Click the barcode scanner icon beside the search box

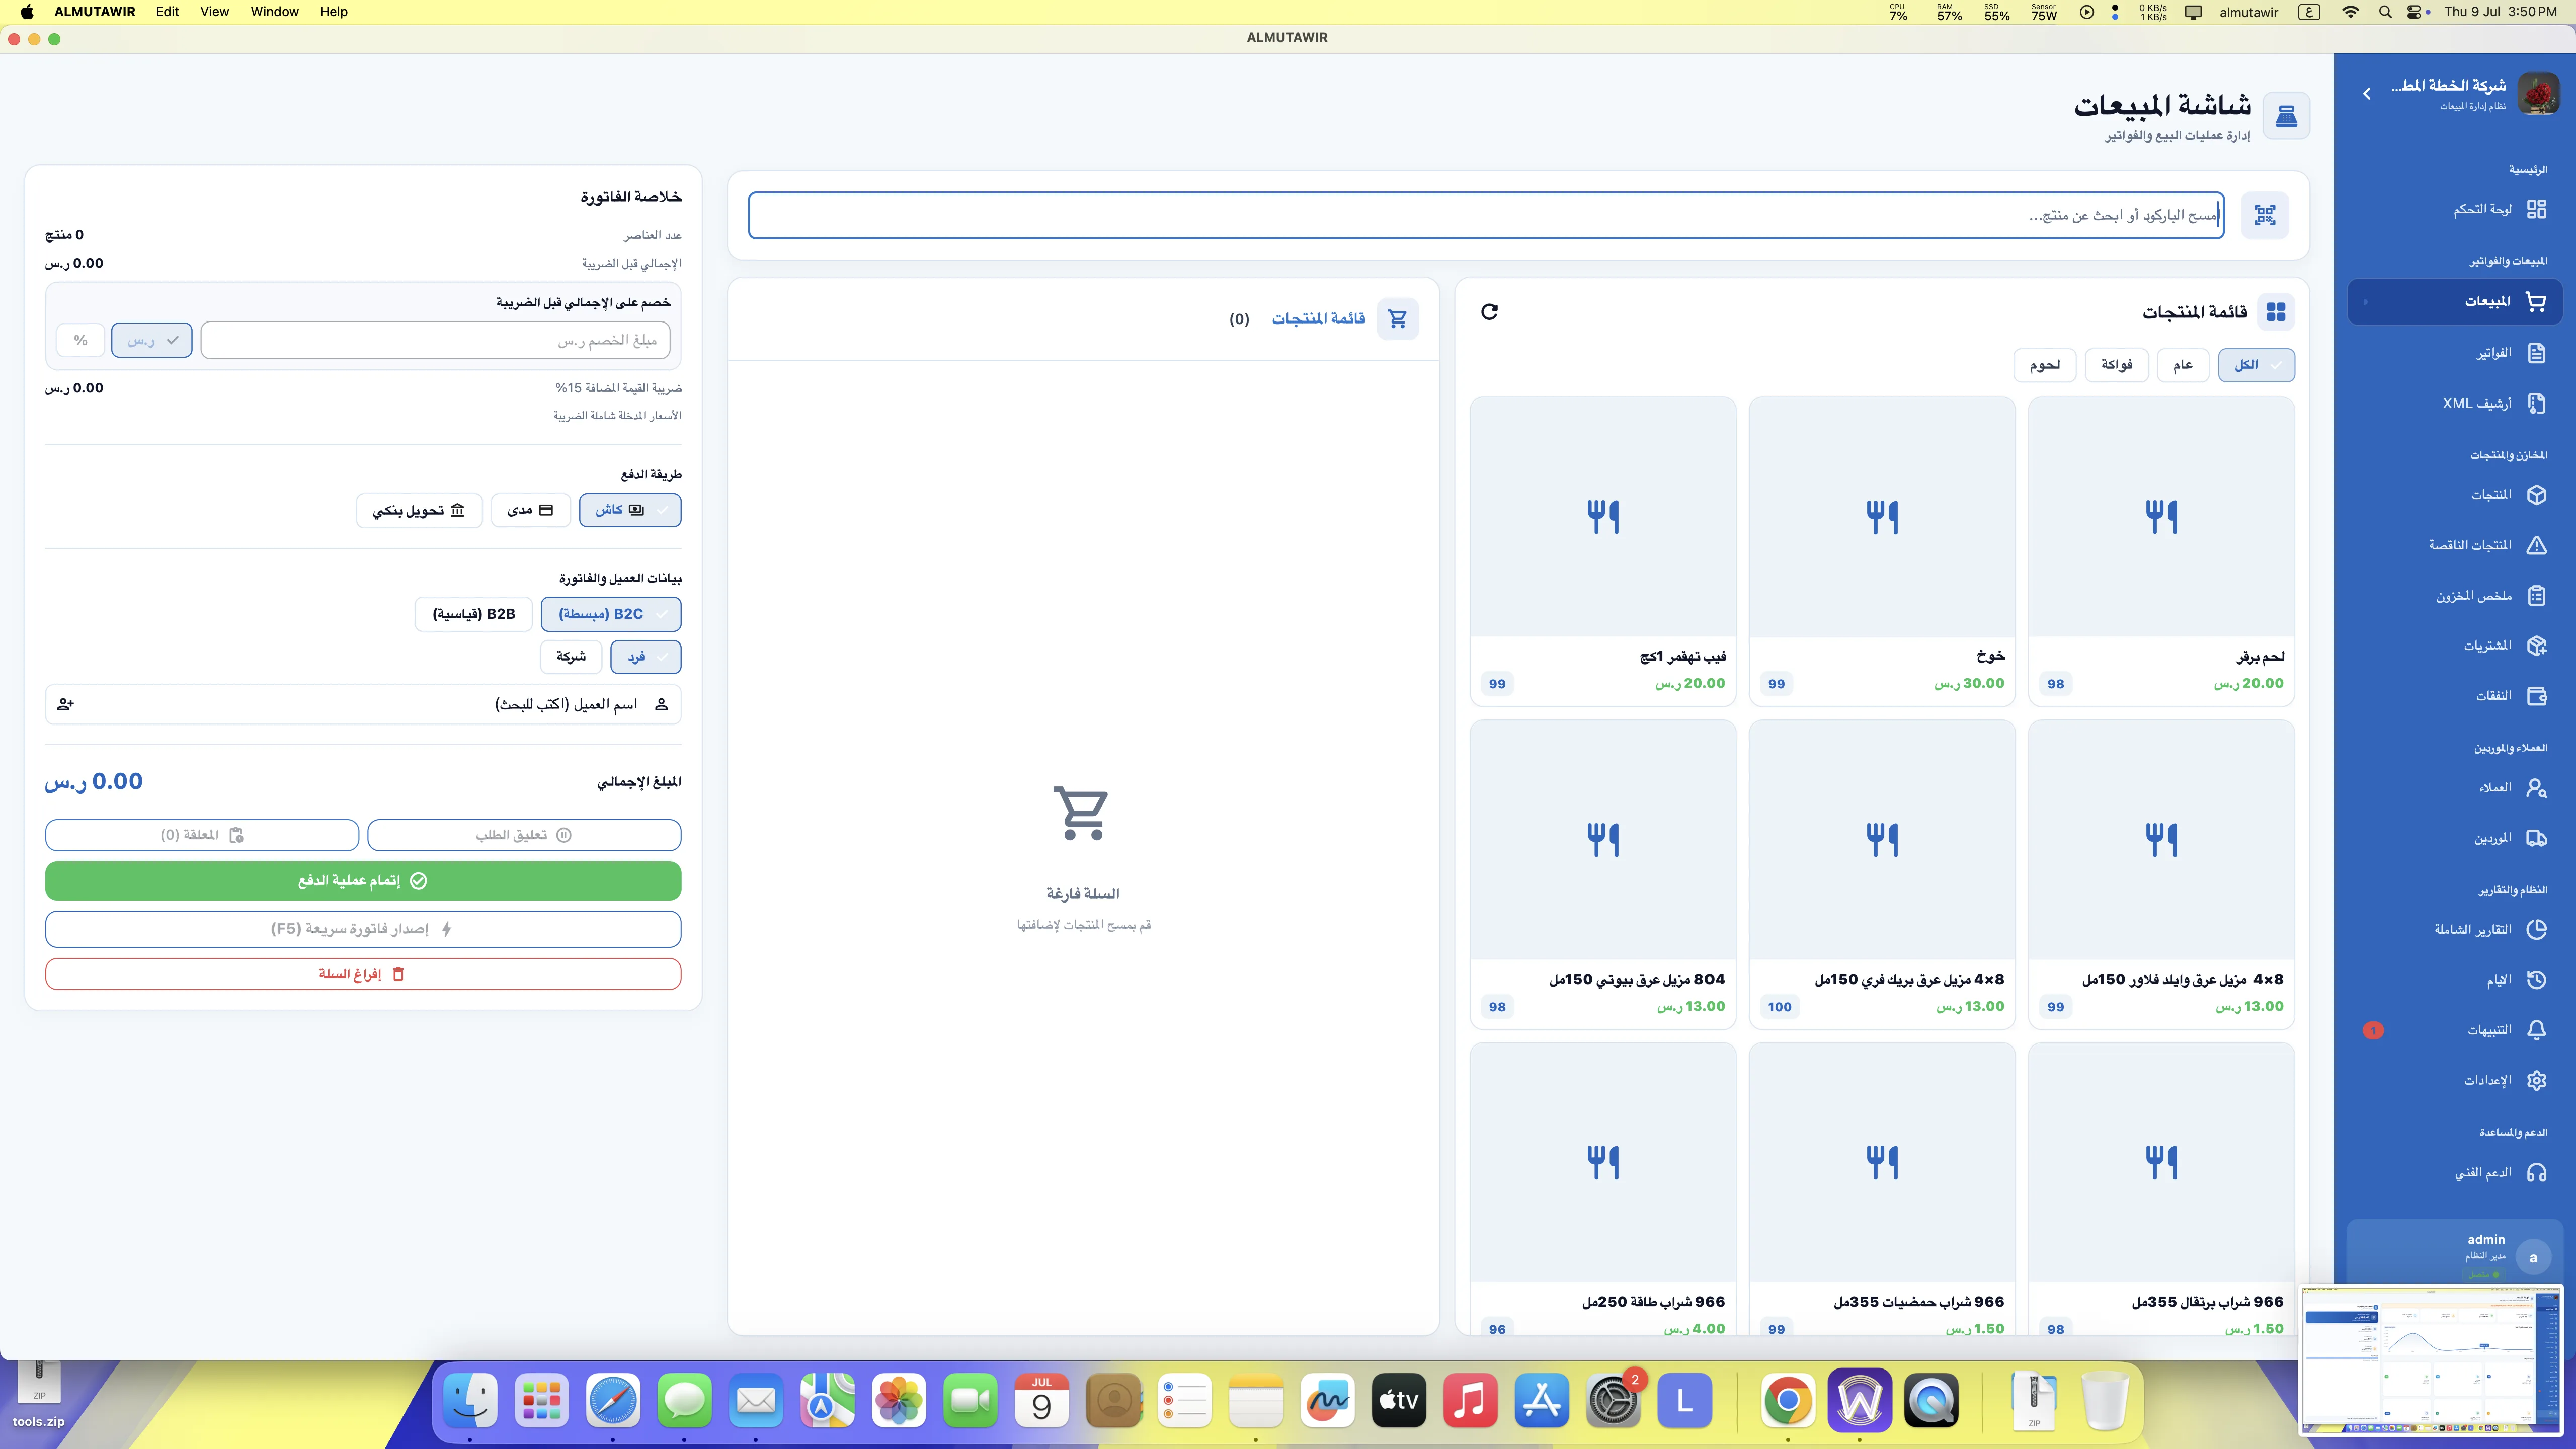[2265, 215]
